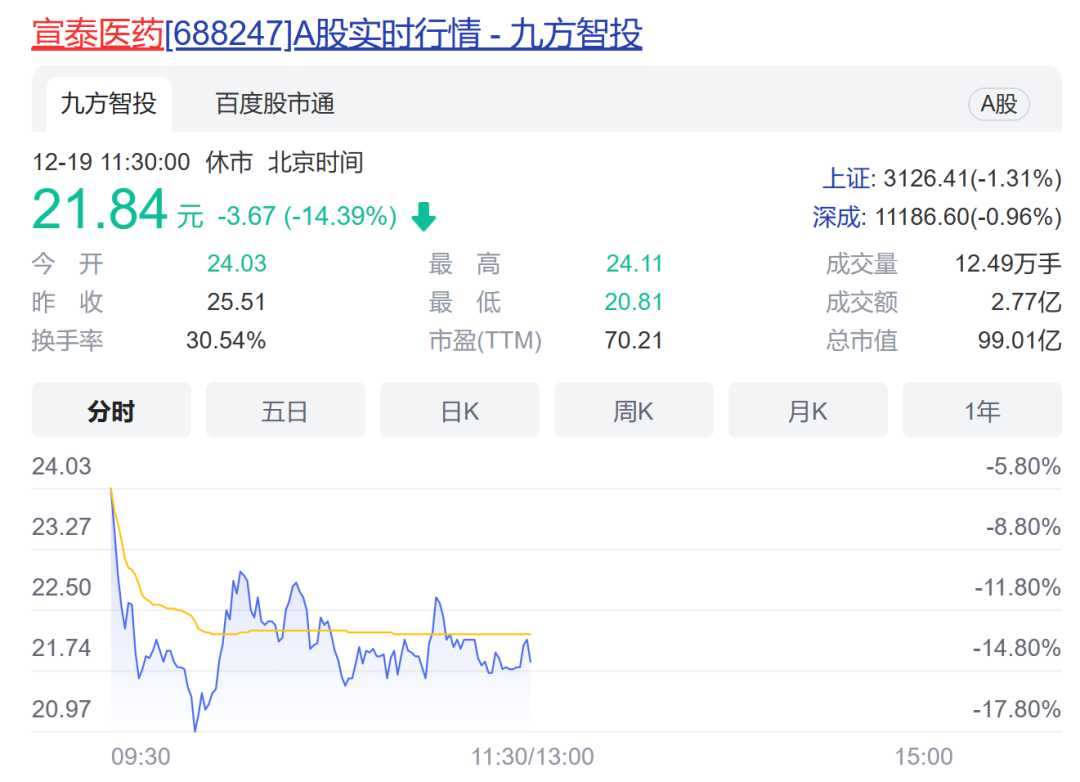Click the 换手率 value 30.54%

pyautogui.click(x=226, y=340)
